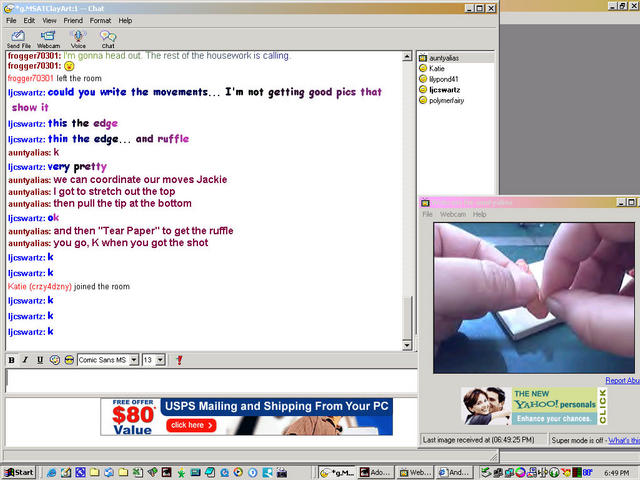
Task: Click the chat scrollbar down arrow
Action: pos(407,345)
